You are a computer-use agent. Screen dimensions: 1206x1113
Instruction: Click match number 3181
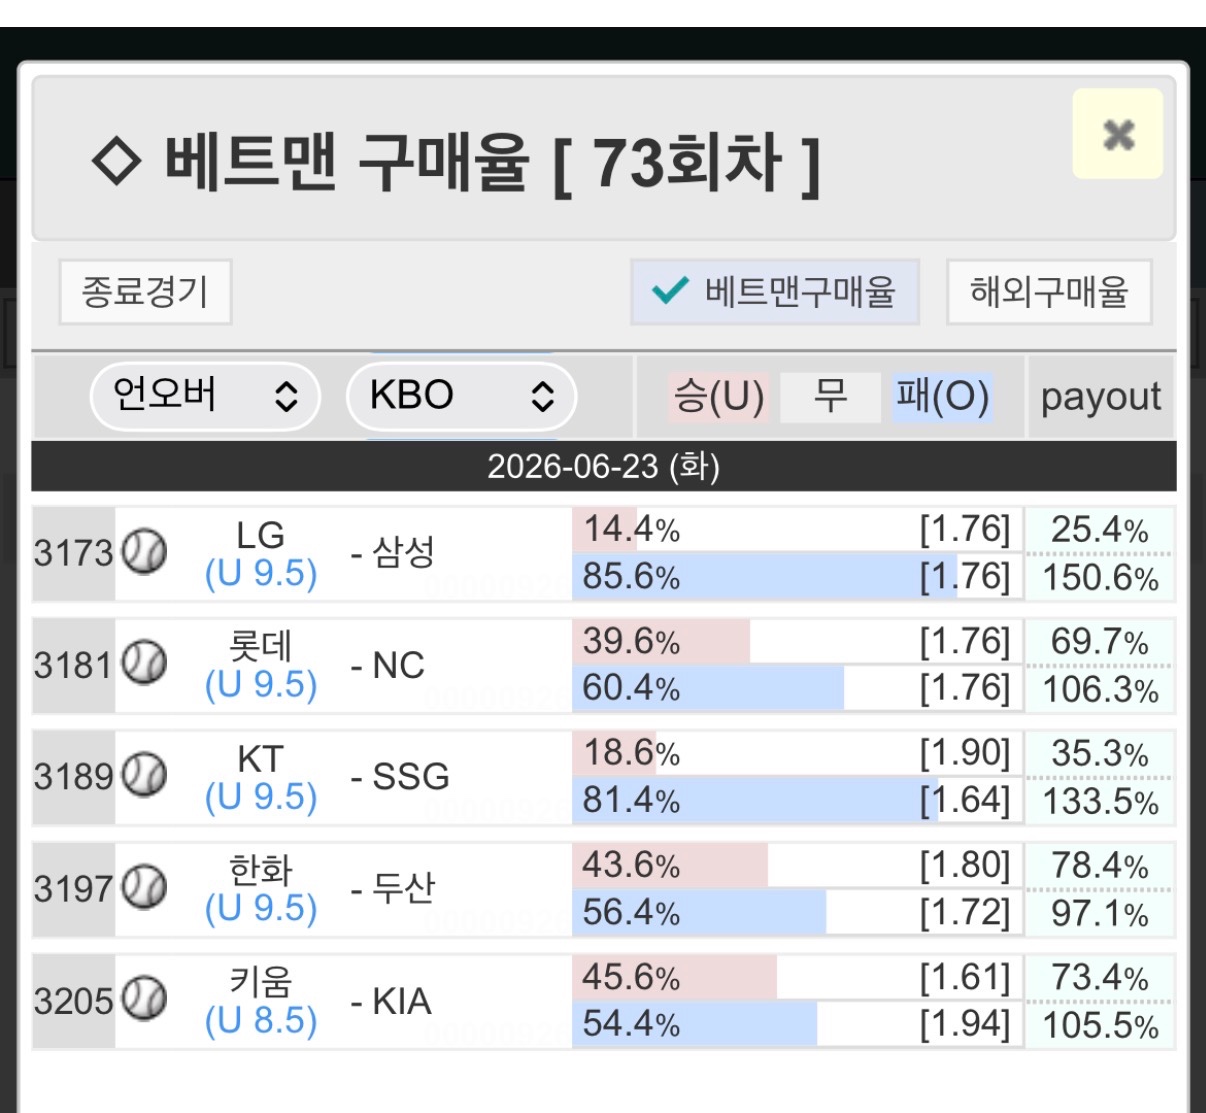tap(74, 664)
